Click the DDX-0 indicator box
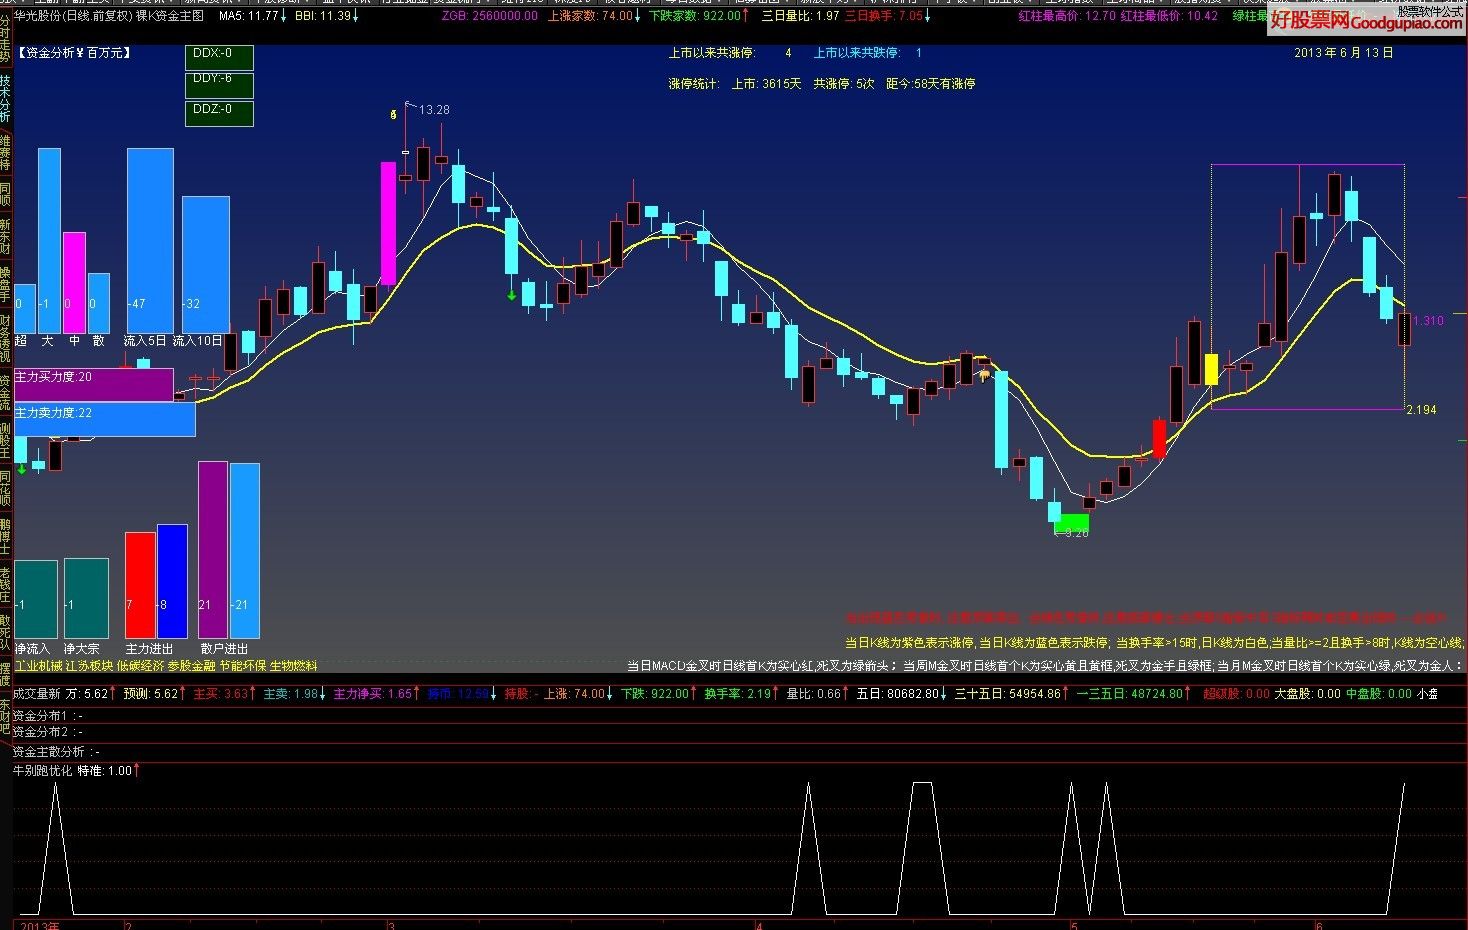 (219, 58)
